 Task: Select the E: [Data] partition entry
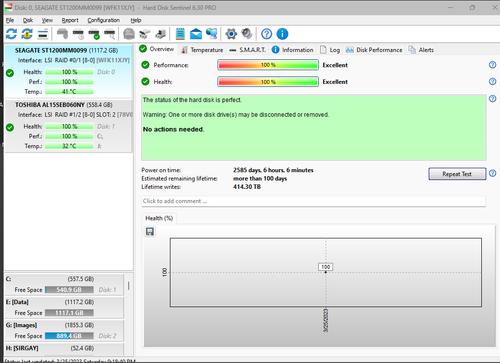click(x=64, y=307)
